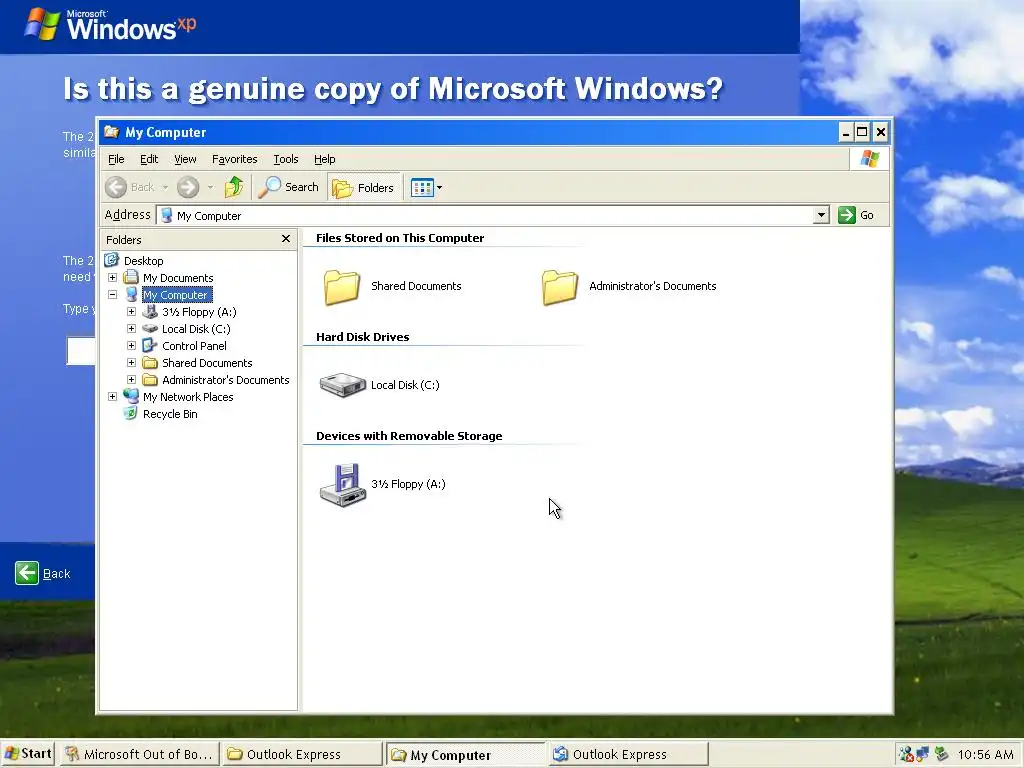Click the Forward arrow icon
The image size is (1024, 768).
(x=187, y=187)
